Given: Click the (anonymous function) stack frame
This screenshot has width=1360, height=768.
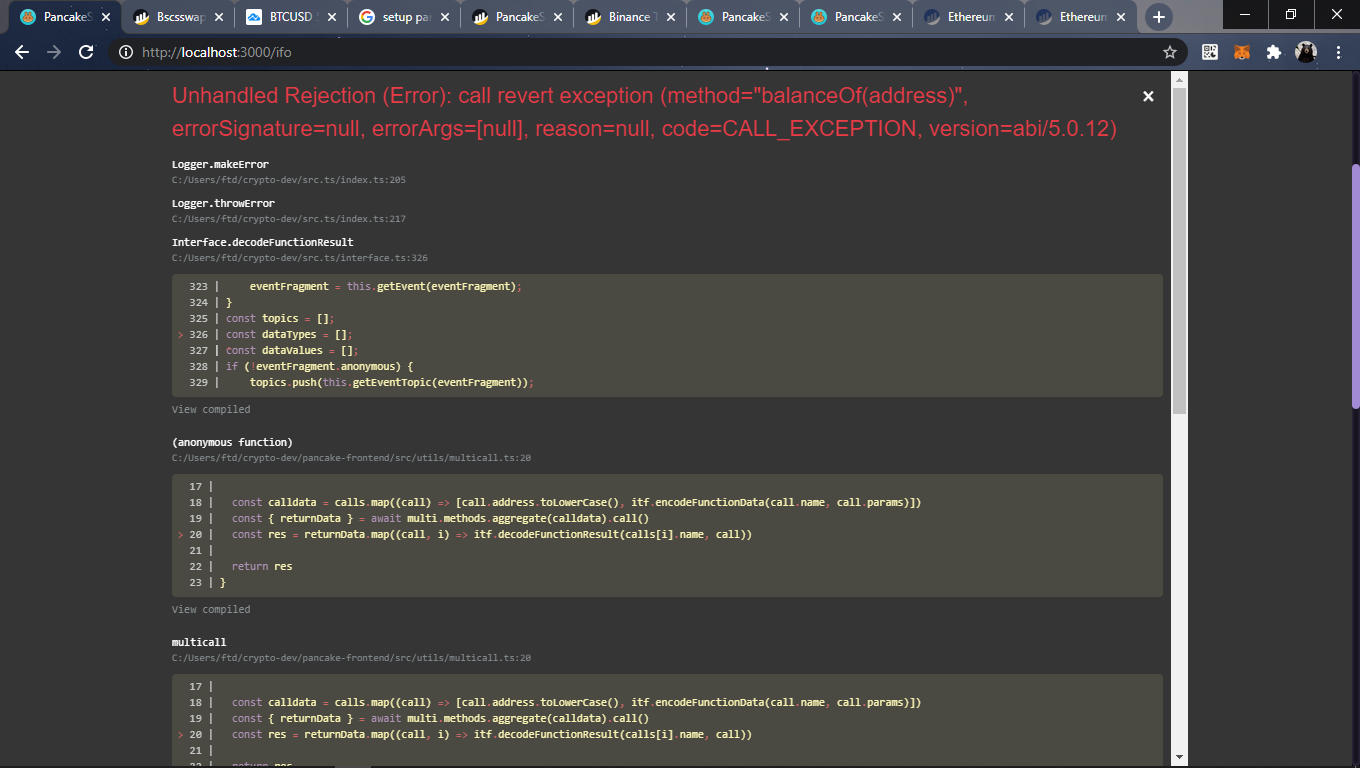Looking at the screenshot, I should coord(232,442).
